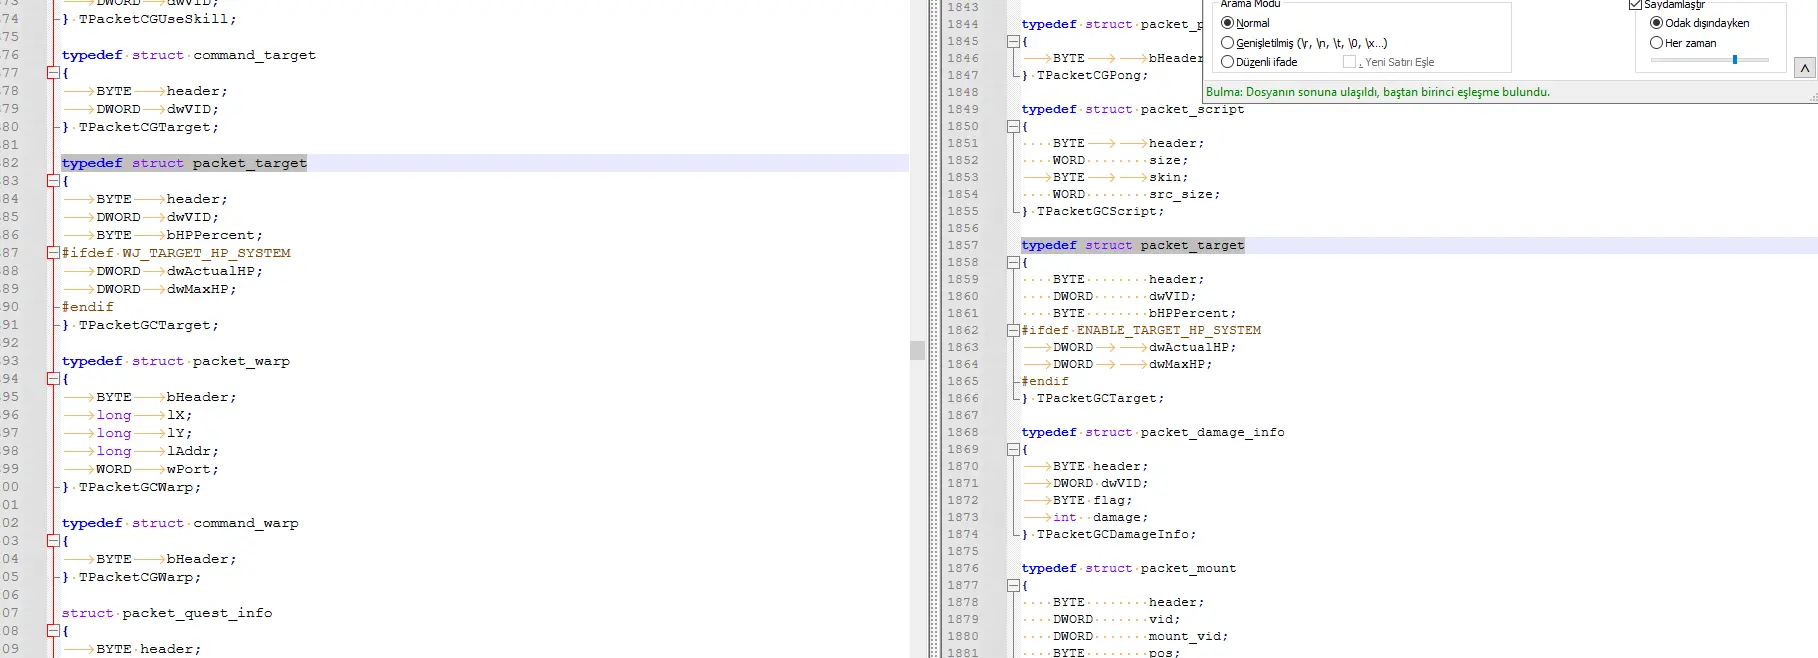Click the TPacketGCDamageInfo line in right editor

[x=1115, y=535]
